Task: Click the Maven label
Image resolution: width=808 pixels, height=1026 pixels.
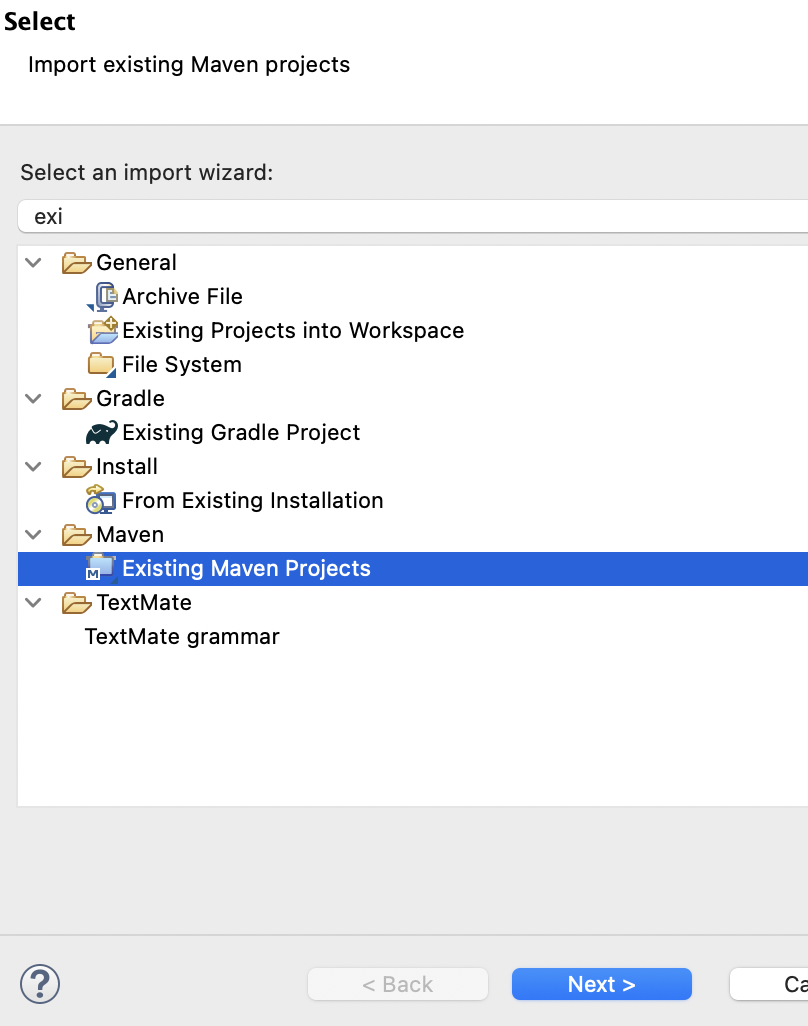Action: [x=130, y=535]
